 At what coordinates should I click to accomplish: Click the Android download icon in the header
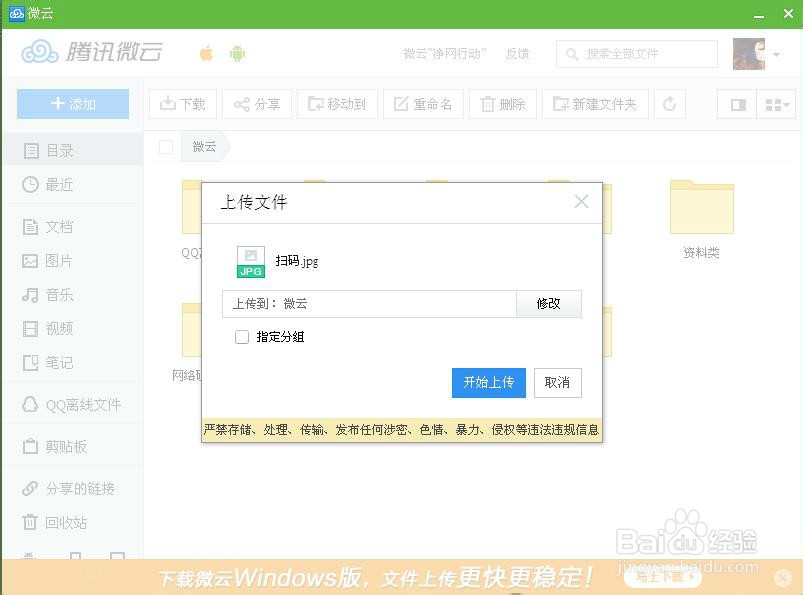[238, 52]
